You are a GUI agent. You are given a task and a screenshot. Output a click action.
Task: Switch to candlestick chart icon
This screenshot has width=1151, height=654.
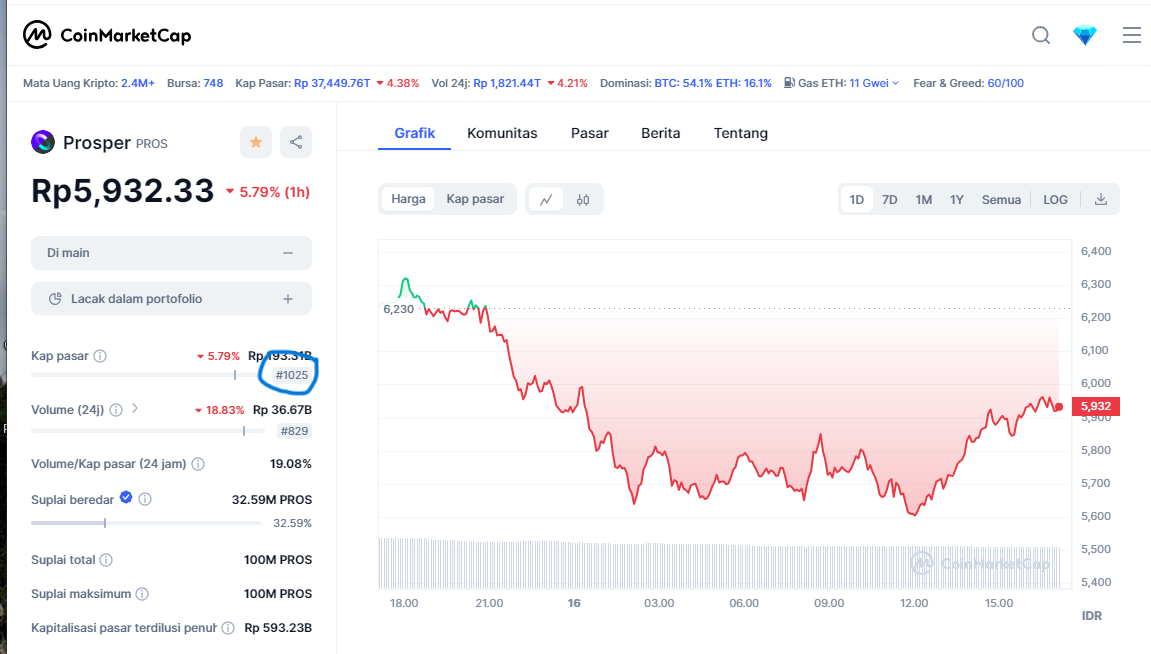[x=583, y=200]
